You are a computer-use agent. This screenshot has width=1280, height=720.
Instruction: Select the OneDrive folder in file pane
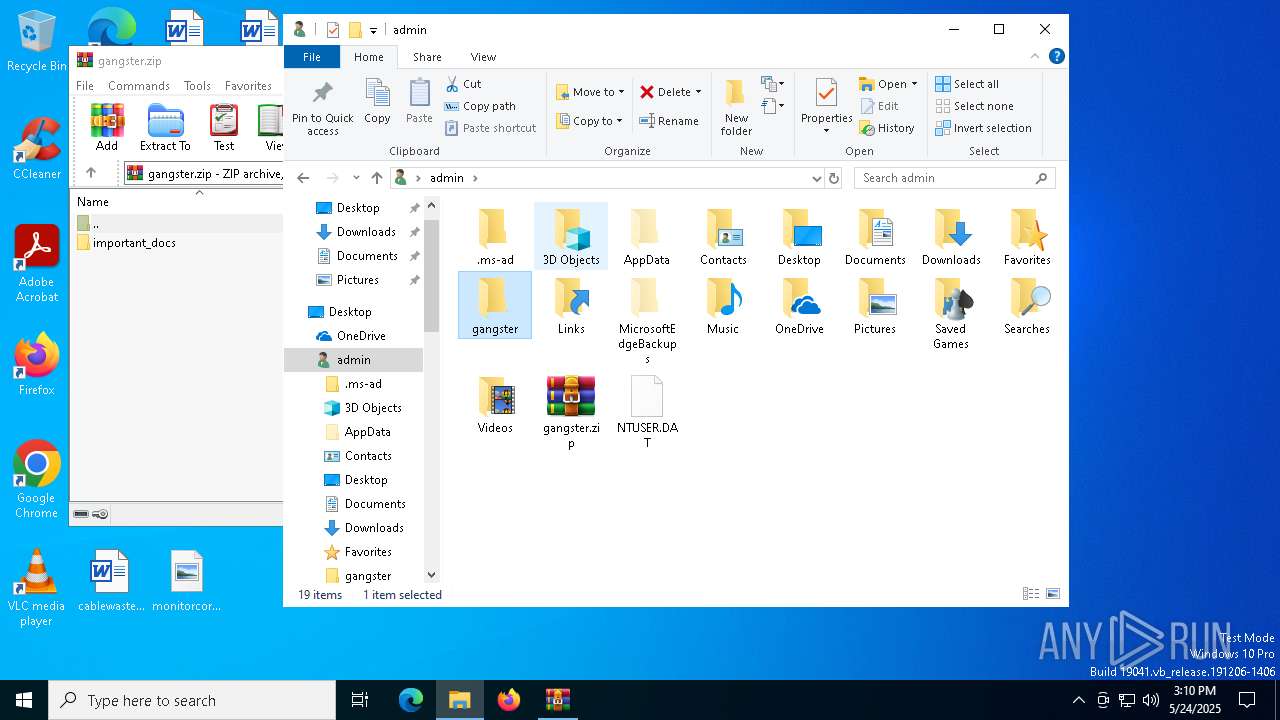tap(799, 306)
